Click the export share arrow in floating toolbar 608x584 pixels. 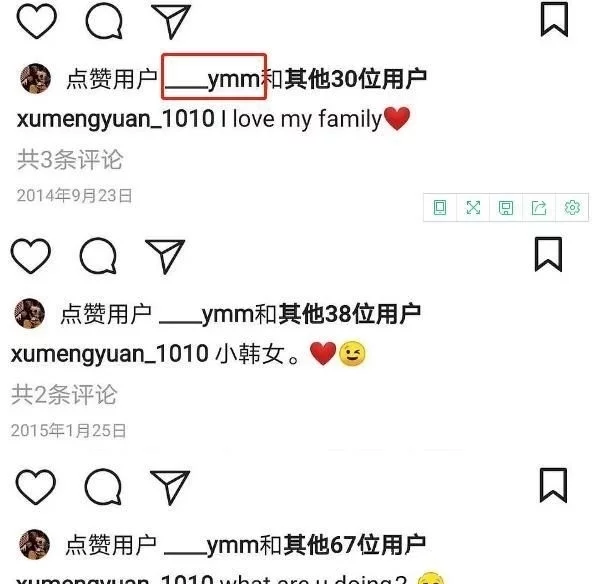(539, 207)
